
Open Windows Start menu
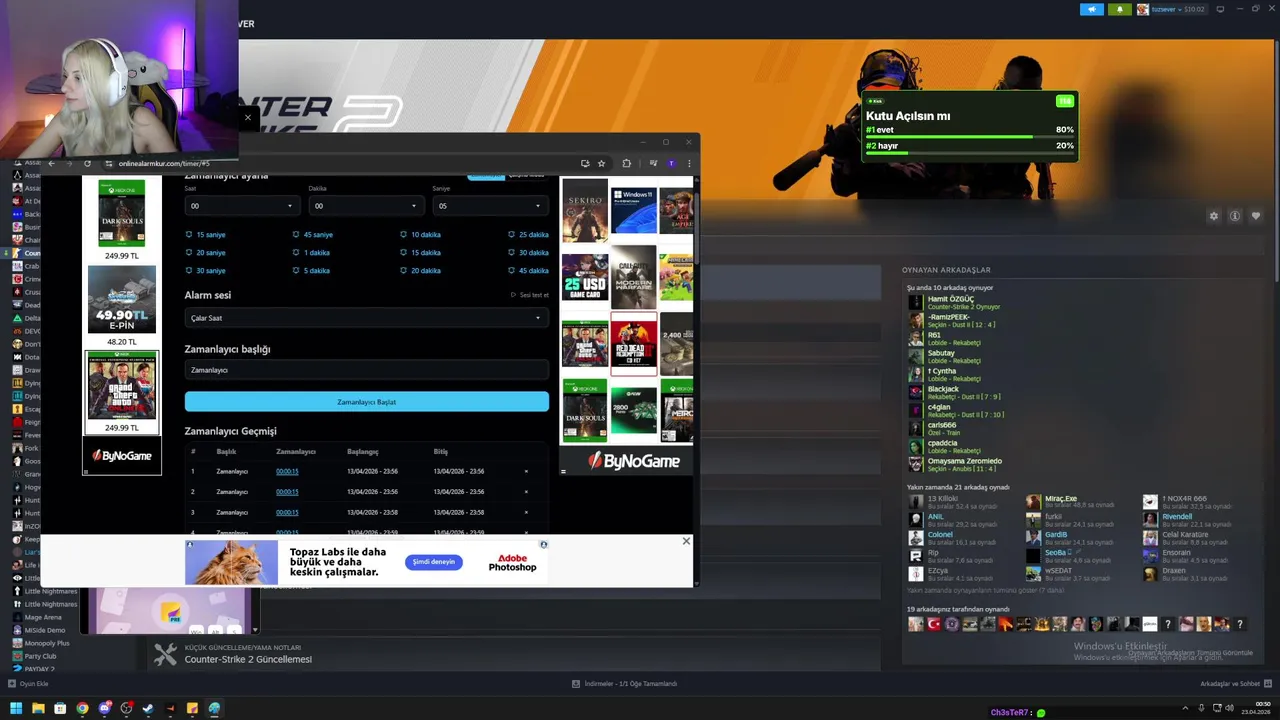point(16,709)
